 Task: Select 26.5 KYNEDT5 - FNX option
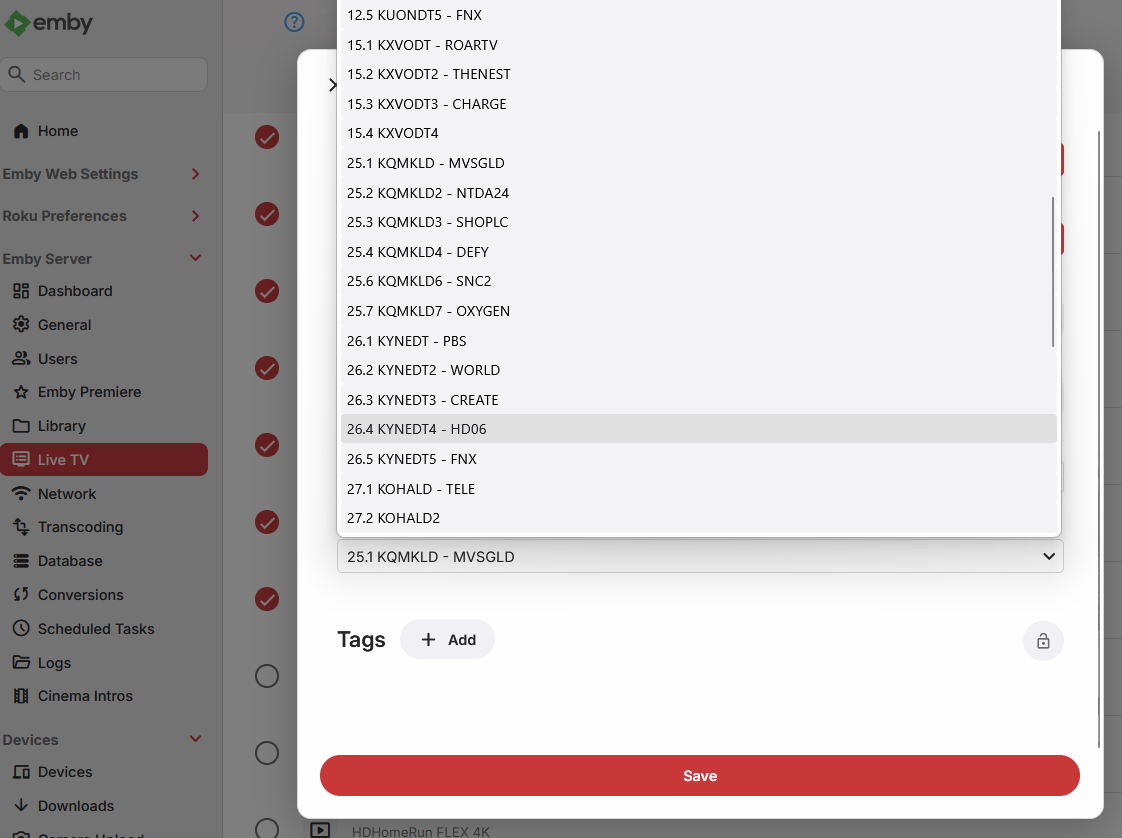(698, 459)
